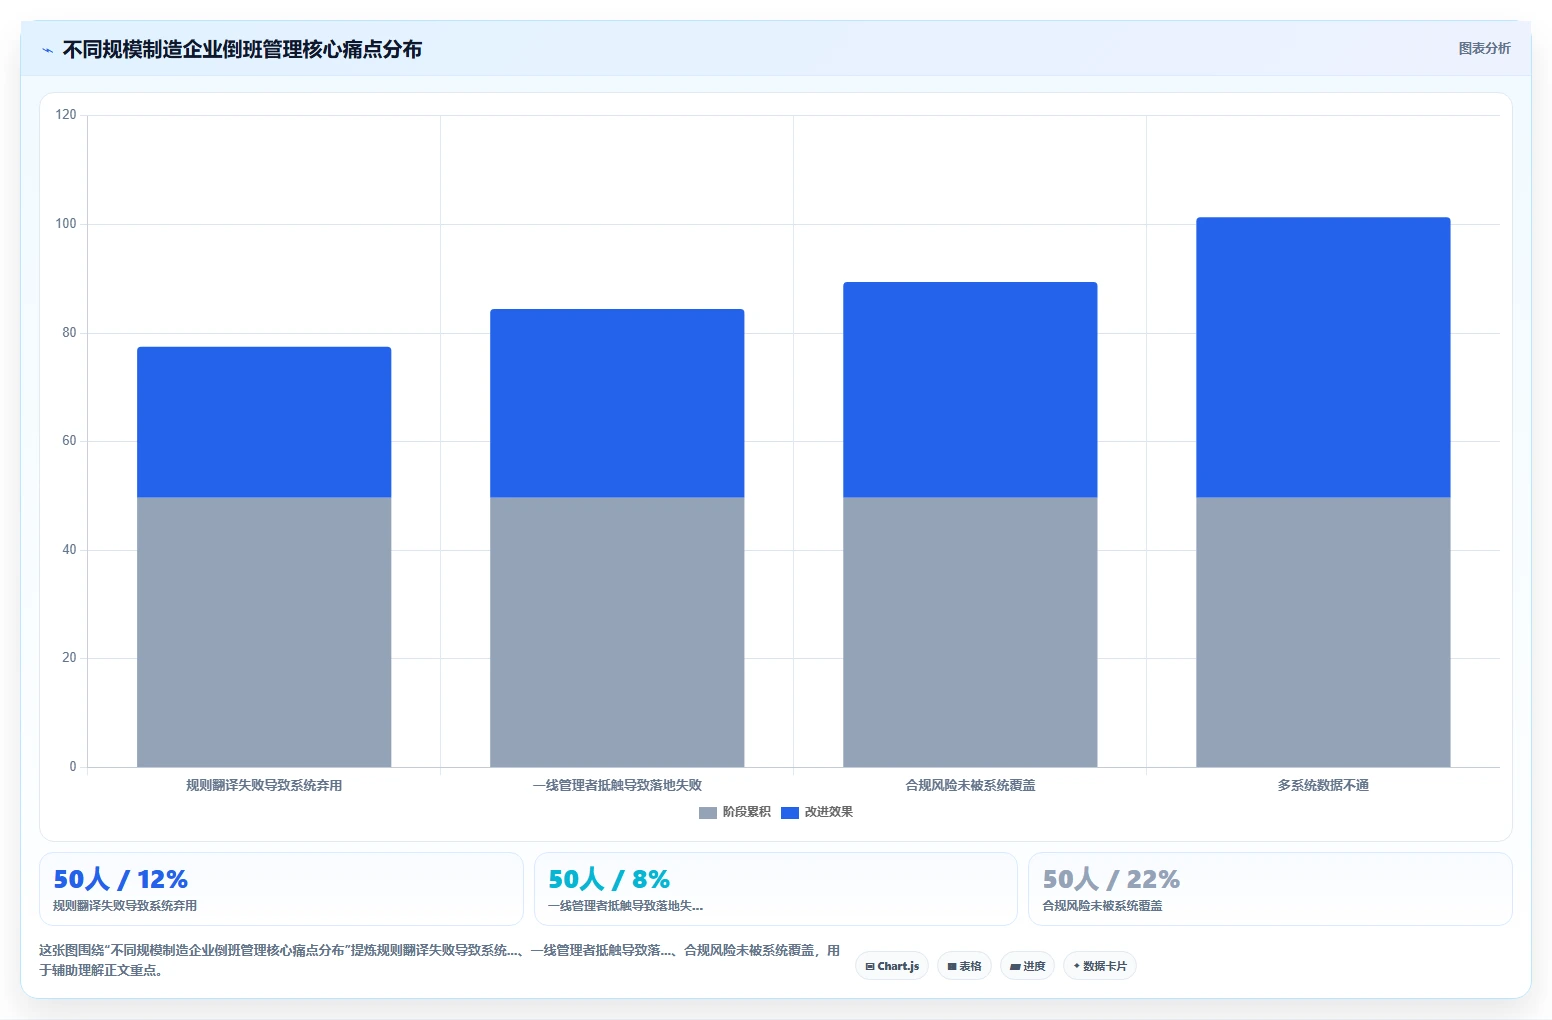This screenshot has height=1020, width=1552.
Task: Click the stat value 50人 / 22%
Action: tap(1111, 879)
